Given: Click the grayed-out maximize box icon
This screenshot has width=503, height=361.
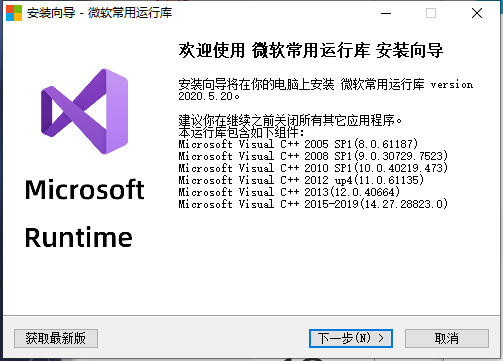Looking at the screenshot, I should 431,13.
